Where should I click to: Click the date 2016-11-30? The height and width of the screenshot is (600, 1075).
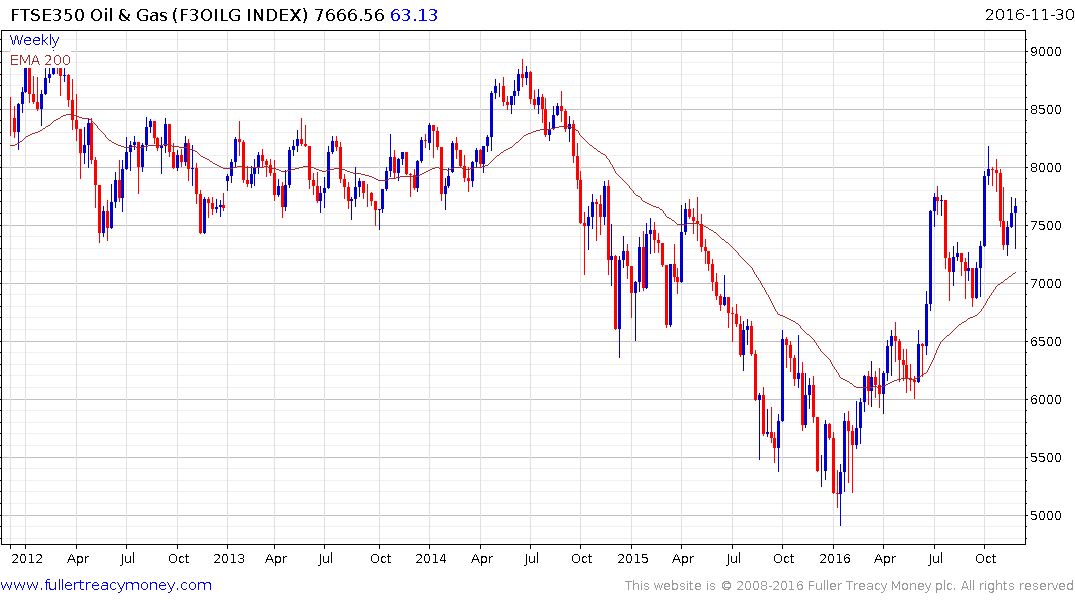point(1028,14)
